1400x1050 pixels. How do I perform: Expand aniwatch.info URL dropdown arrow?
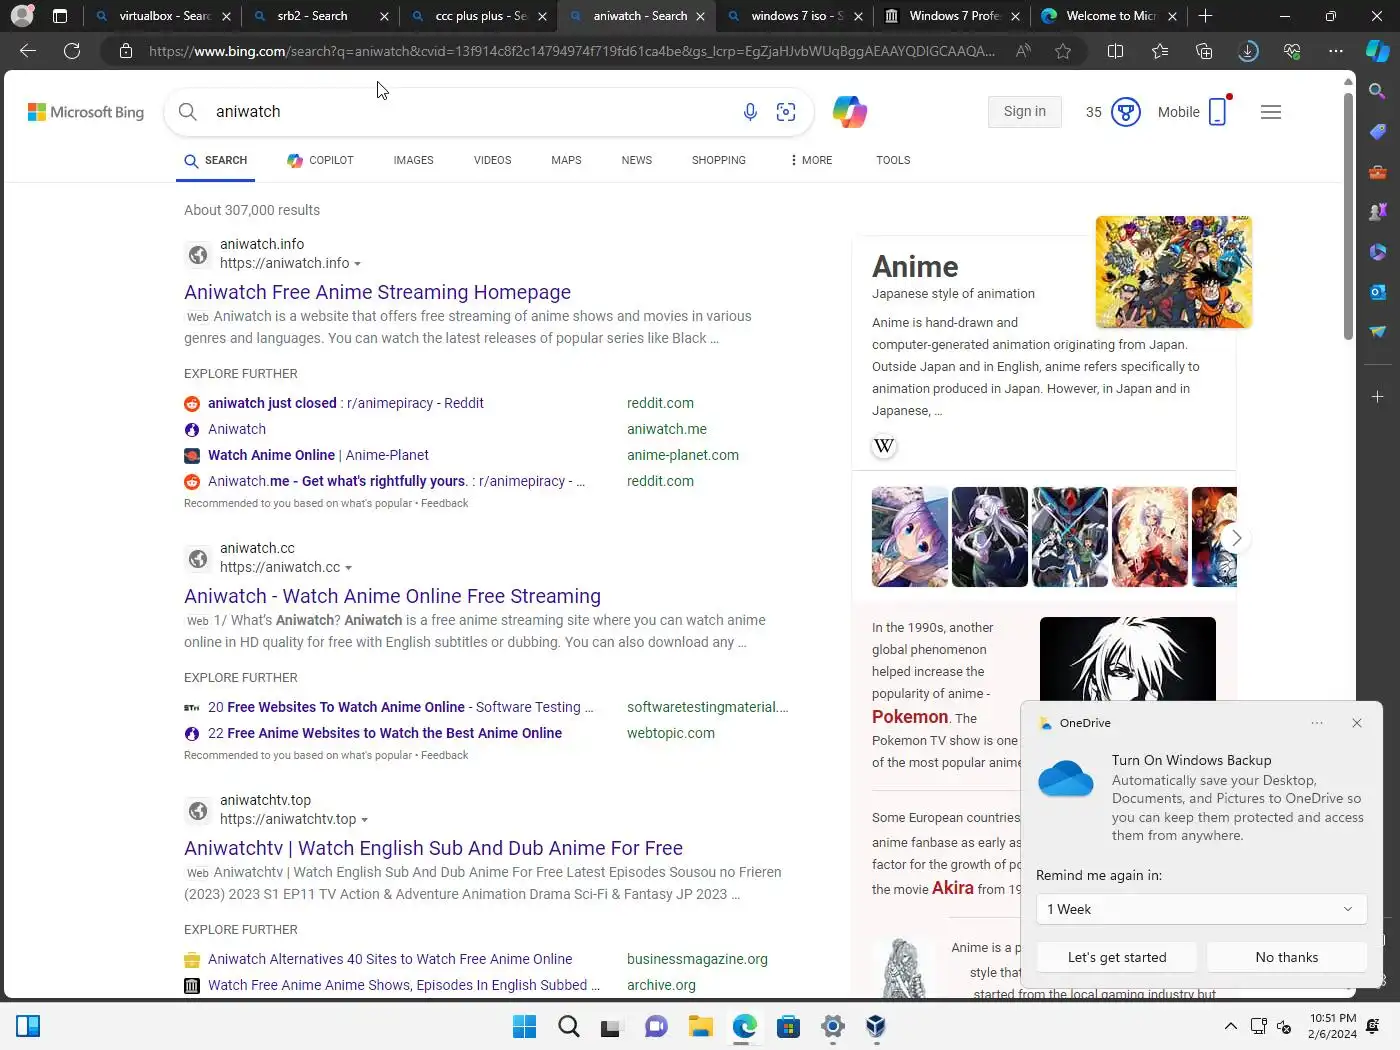(357, 264)
